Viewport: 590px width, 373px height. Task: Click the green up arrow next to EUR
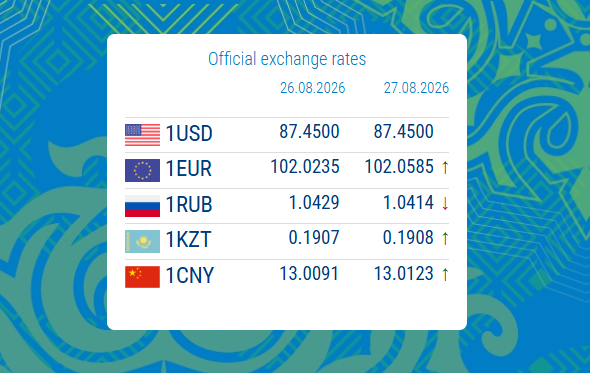[x=445, y=167]
